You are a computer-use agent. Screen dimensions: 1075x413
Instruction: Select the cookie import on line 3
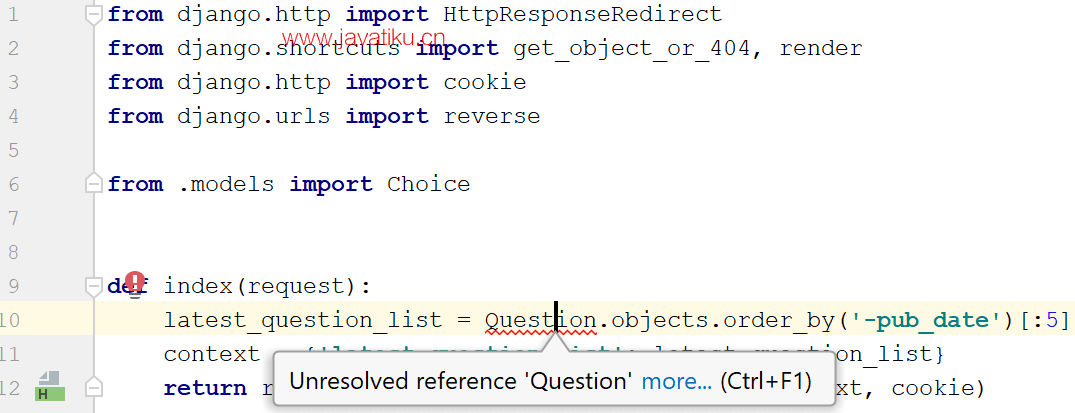[485, 82]
